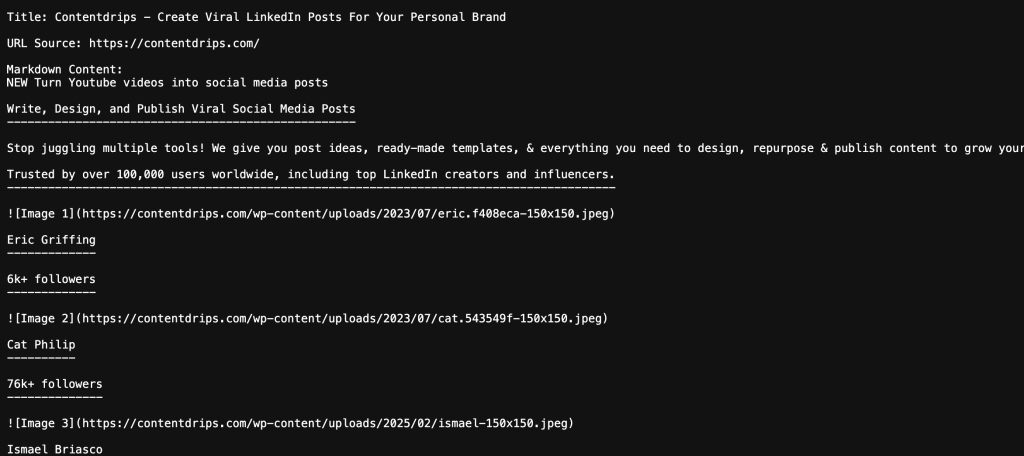Click the "URL Source:" label
This screenshot has width=1024, height=456.
(x=44, y=44)
